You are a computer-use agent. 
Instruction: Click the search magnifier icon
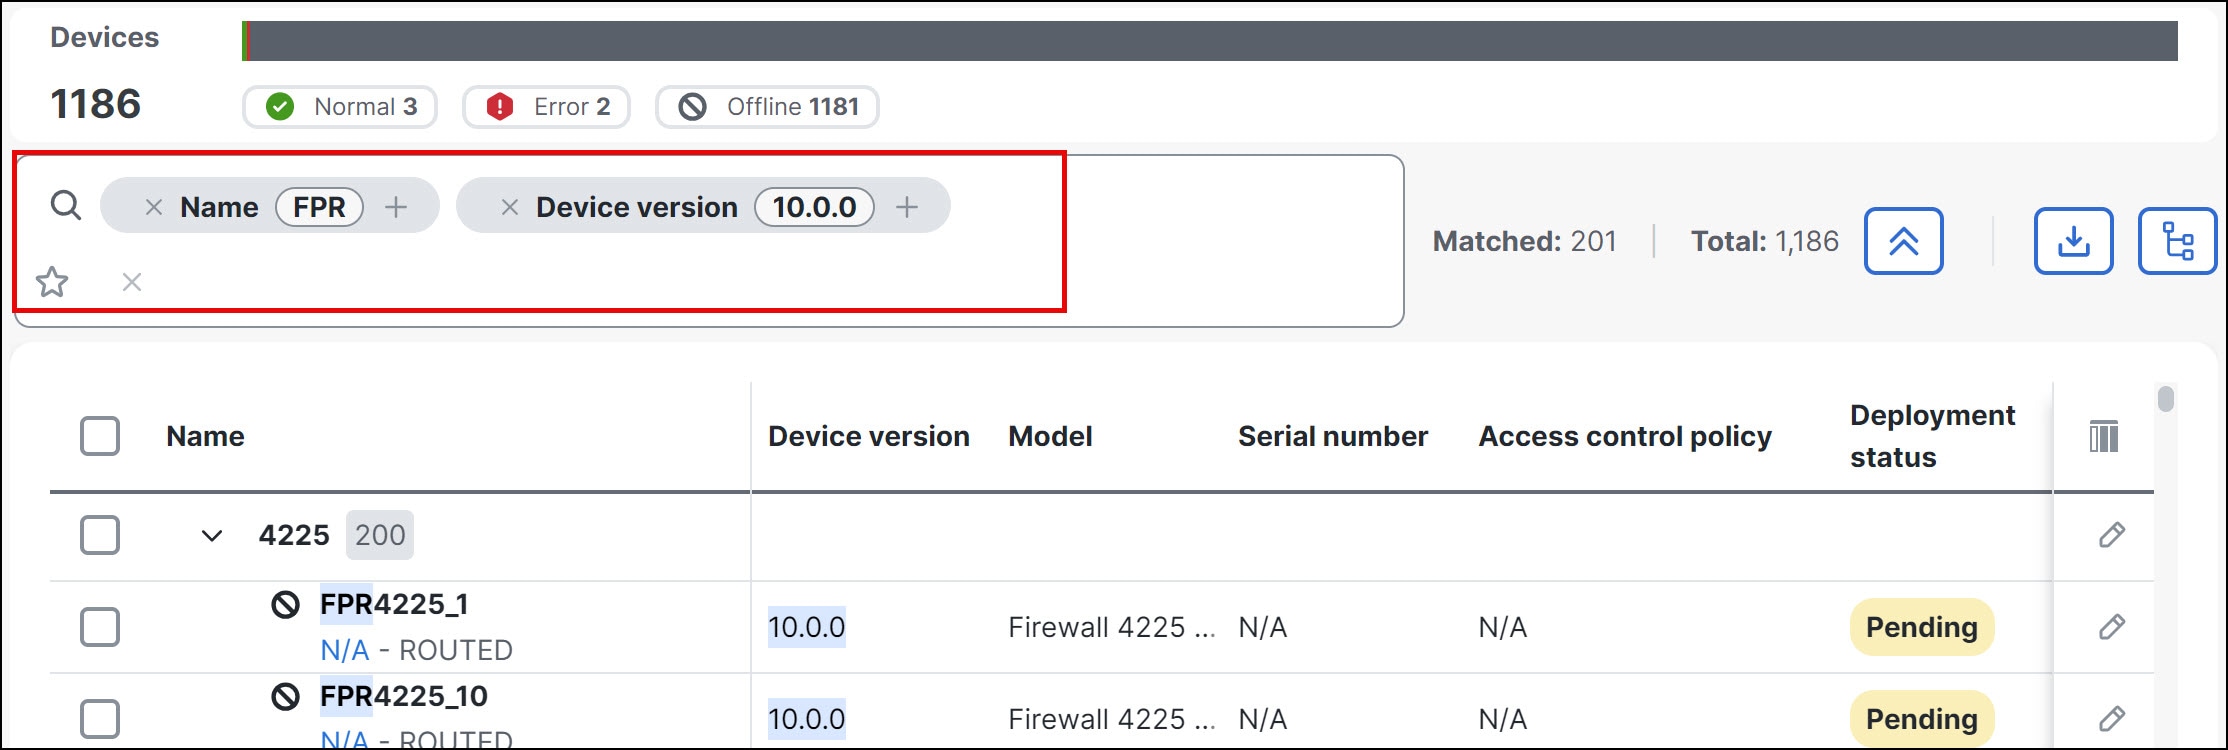click(66, 206)
